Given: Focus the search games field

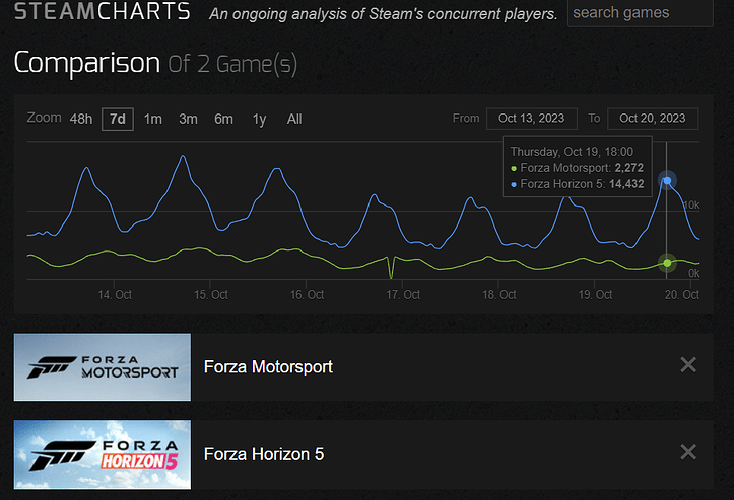Looking at the screenshot, I should [x=640, y=13].
